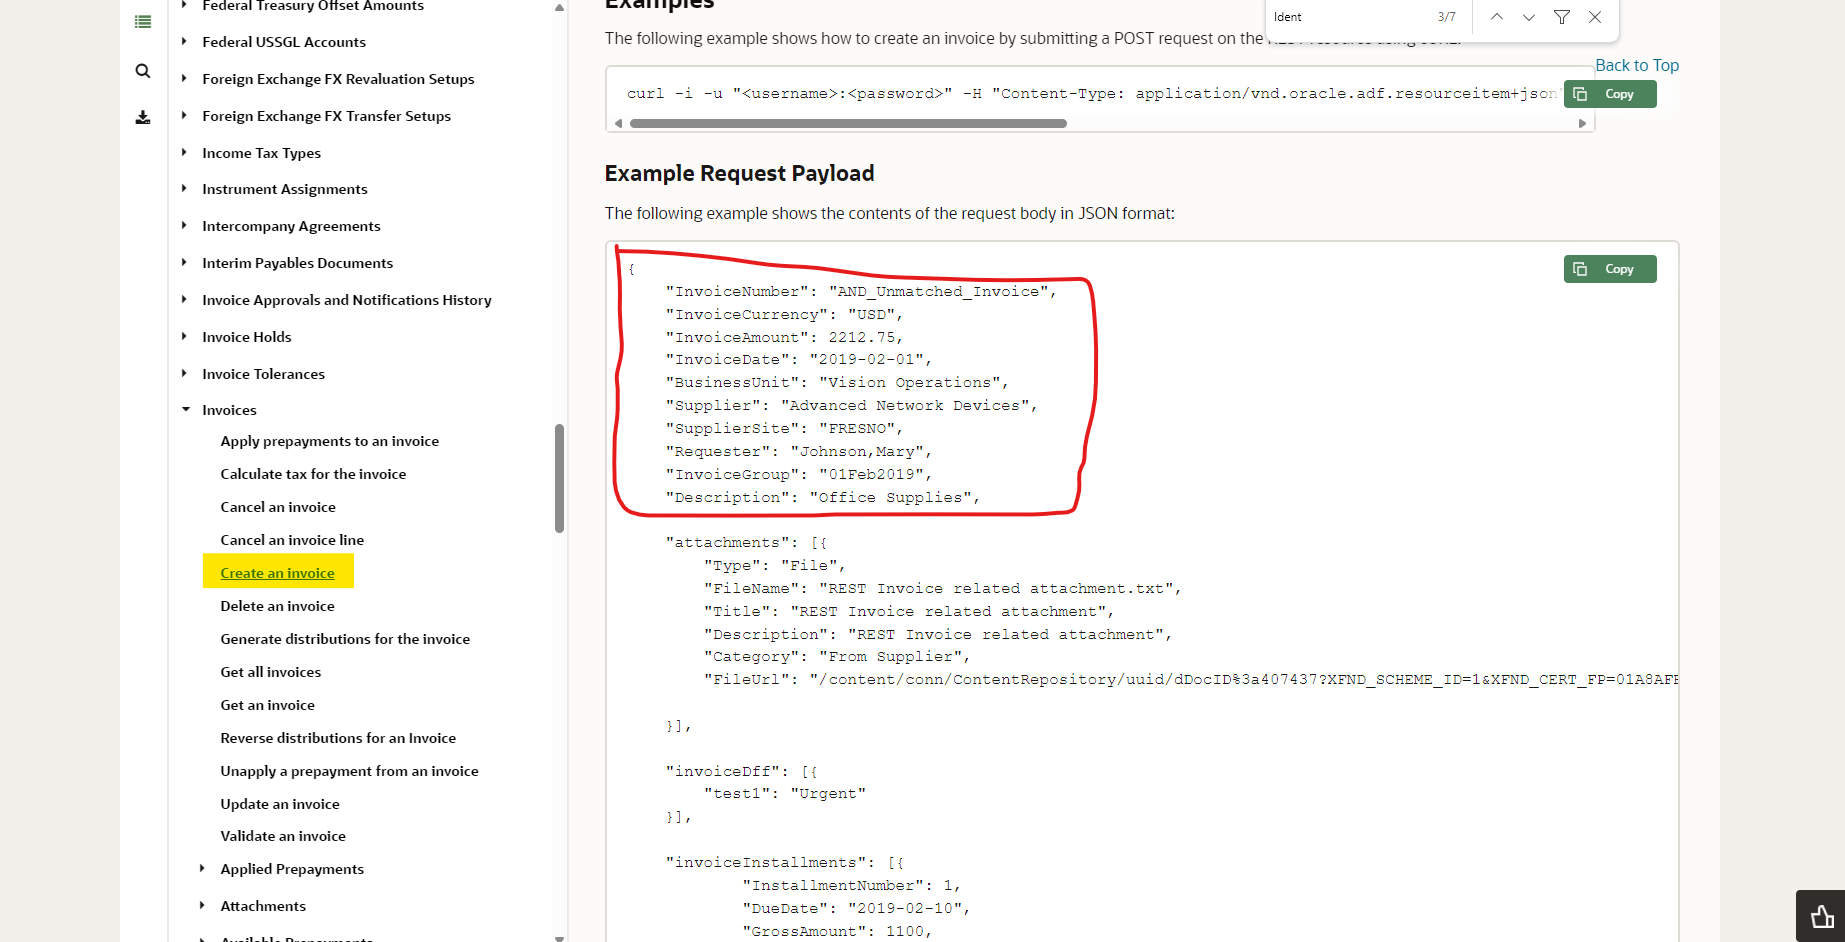1845x942 pixels.
Task: Copy the JSON request payload
Action: coord(1610,269)
